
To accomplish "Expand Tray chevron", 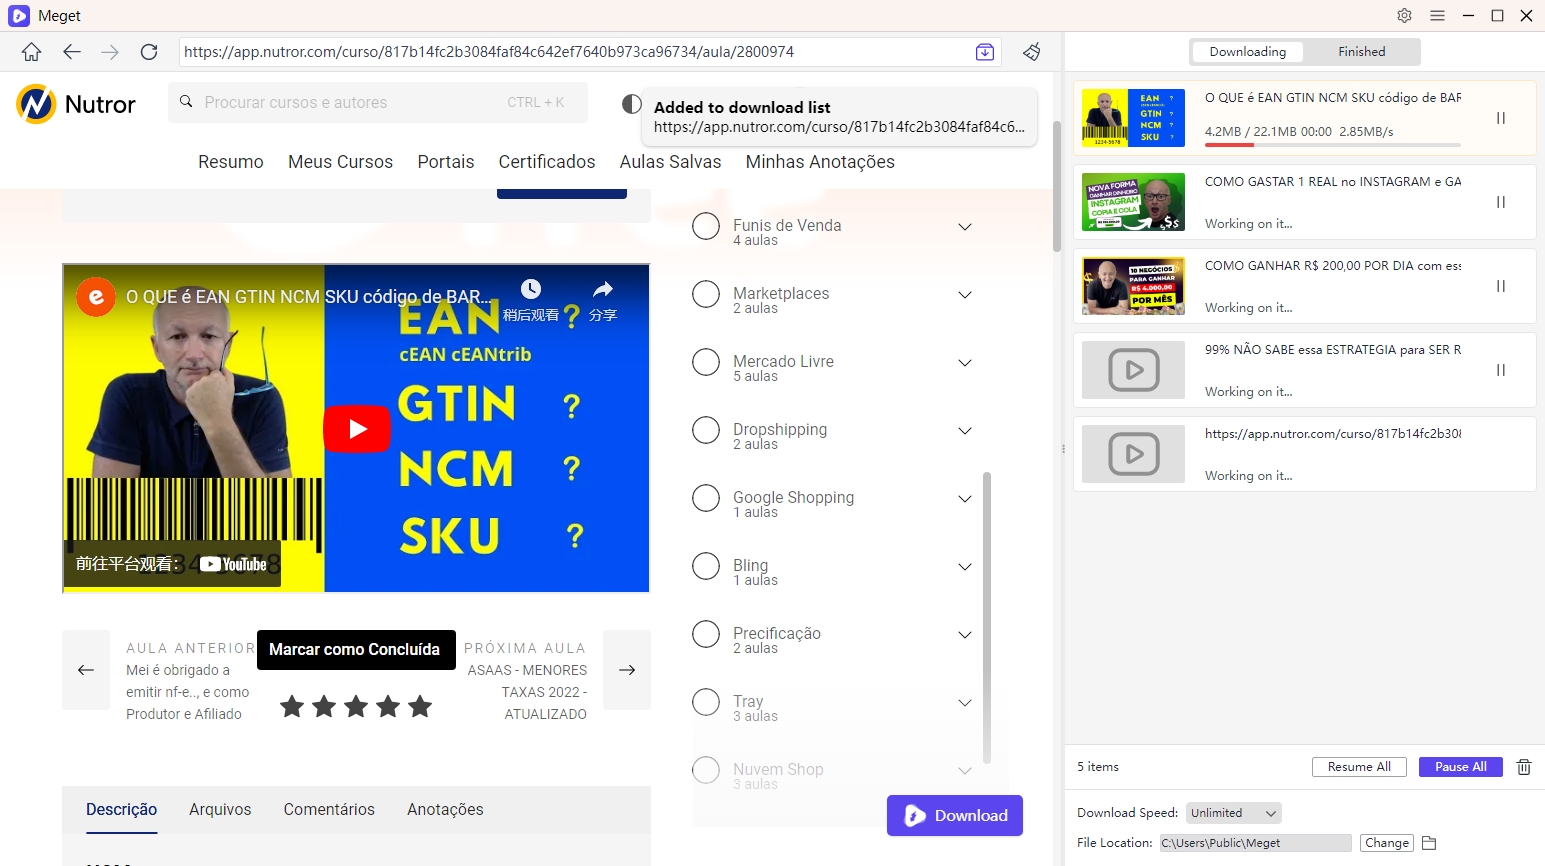I will click(x=965, y=703).
